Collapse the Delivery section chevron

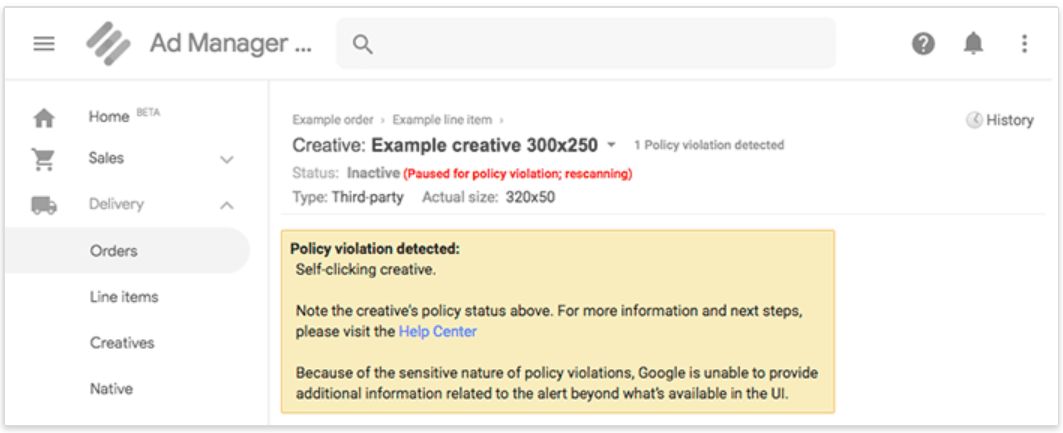click(227, 206)
